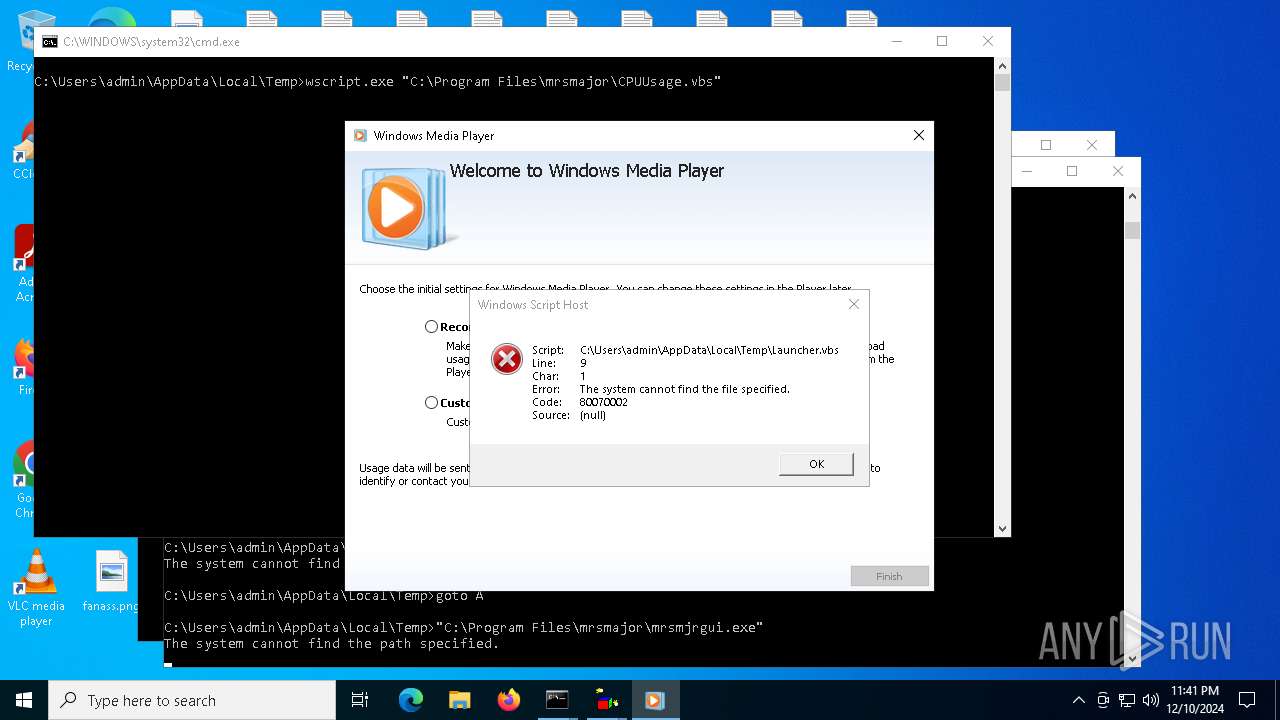Switch to Windows Media Player taskbar button
This screenshot has height=720, width=1280.
click(655, 700)
